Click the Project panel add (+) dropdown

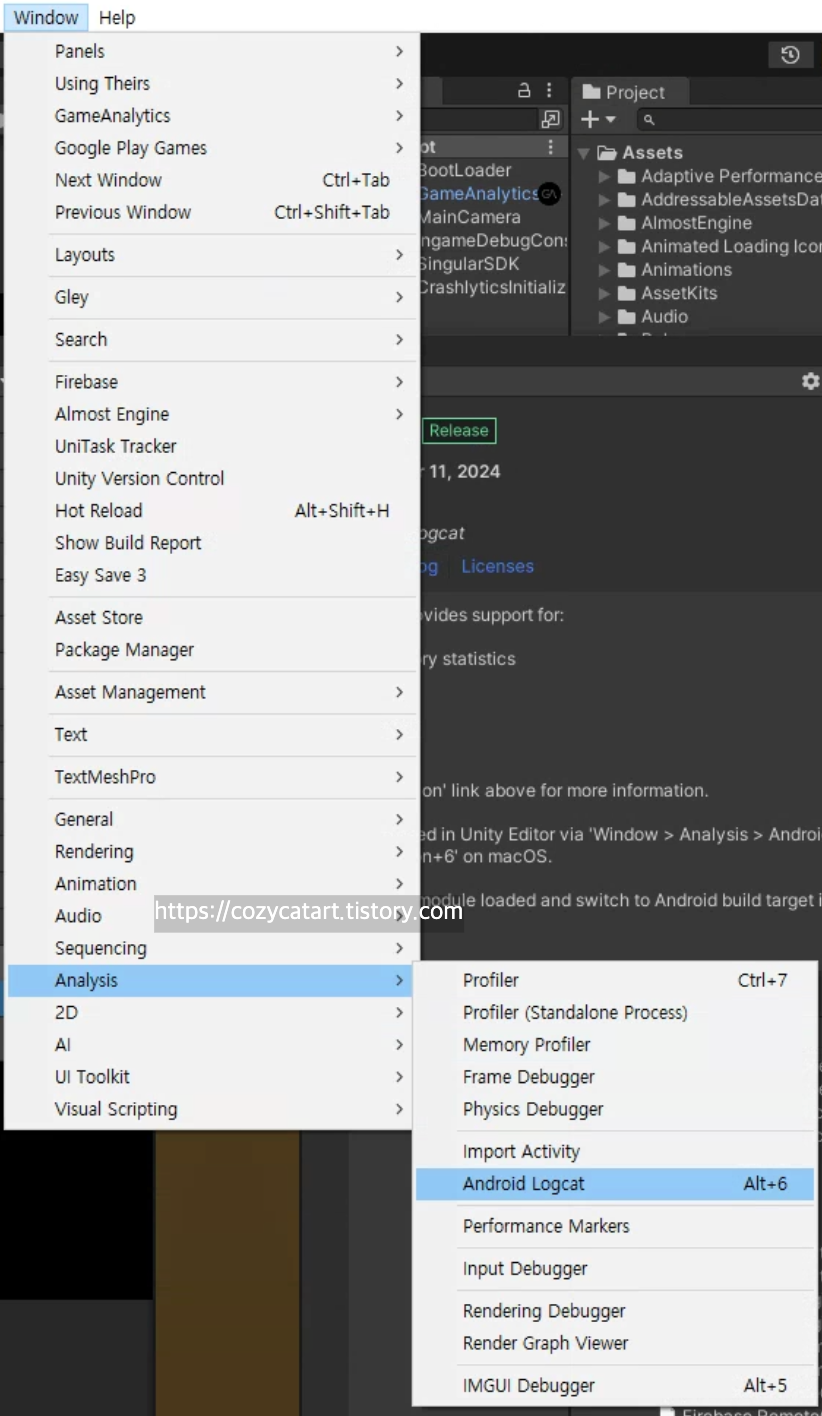click(x=598, y=120)
